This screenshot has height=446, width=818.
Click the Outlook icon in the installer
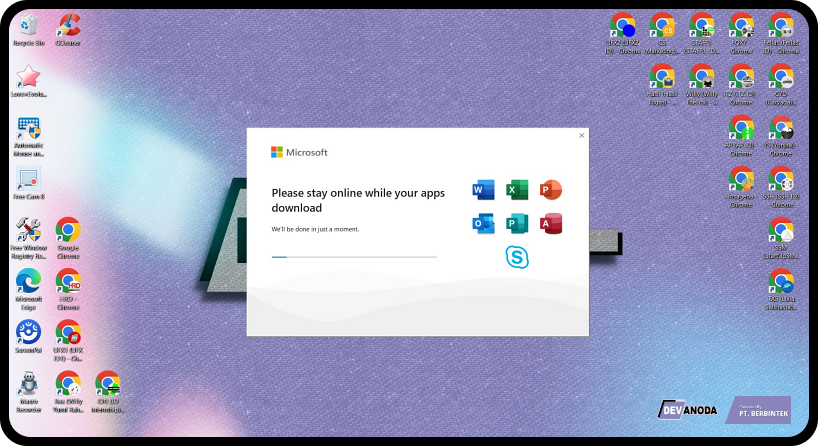(x=484, y=224)
